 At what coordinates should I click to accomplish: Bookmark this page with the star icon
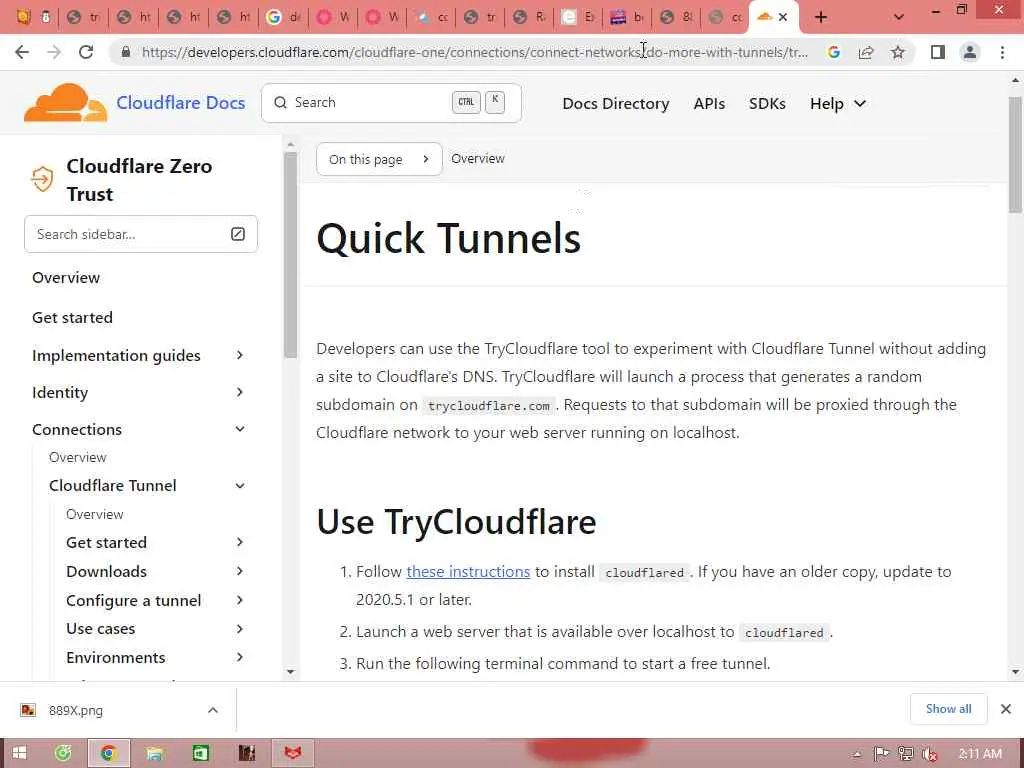click(x=898, y=52)
